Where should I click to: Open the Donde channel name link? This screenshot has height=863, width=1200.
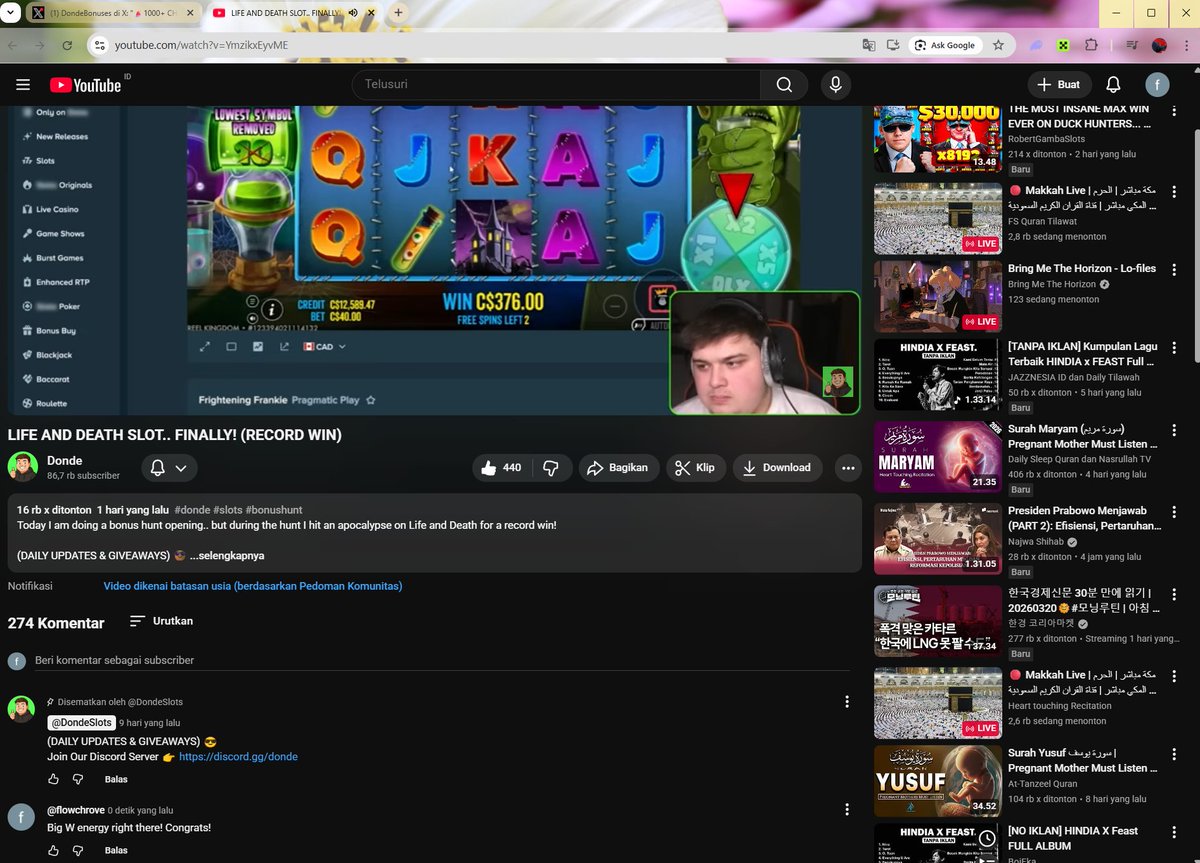(x=65, y=460)
